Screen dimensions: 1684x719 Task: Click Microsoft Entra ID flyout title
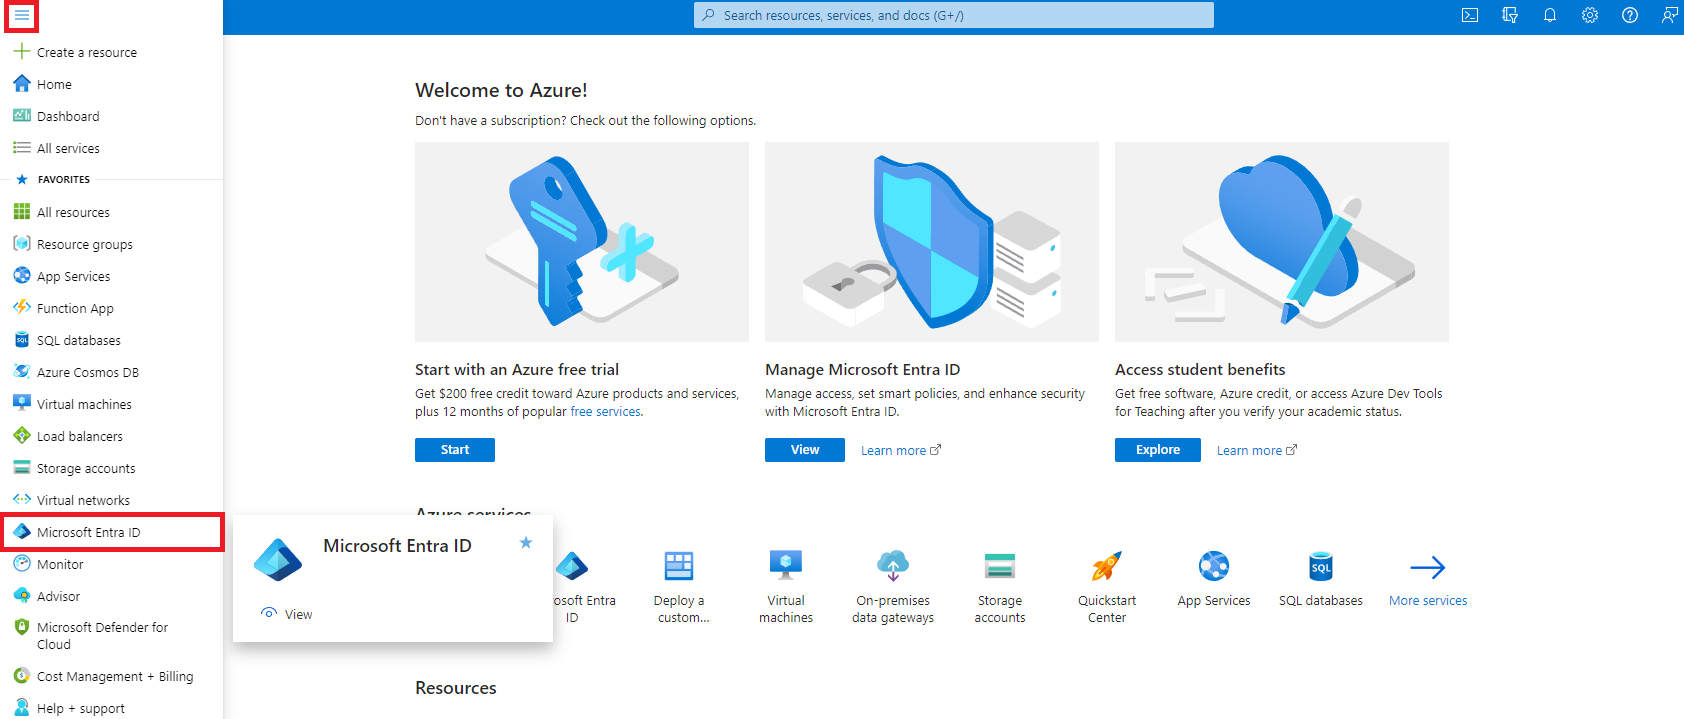pyautogui.click(x=397, y=546)
